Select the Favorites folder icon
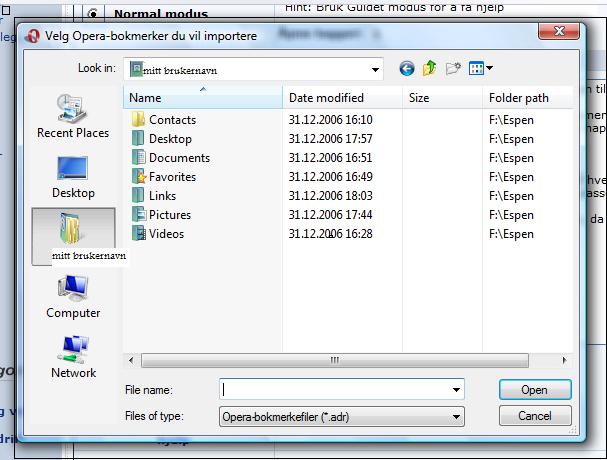This screenshot has height=460, width=607. click(138, 177)
